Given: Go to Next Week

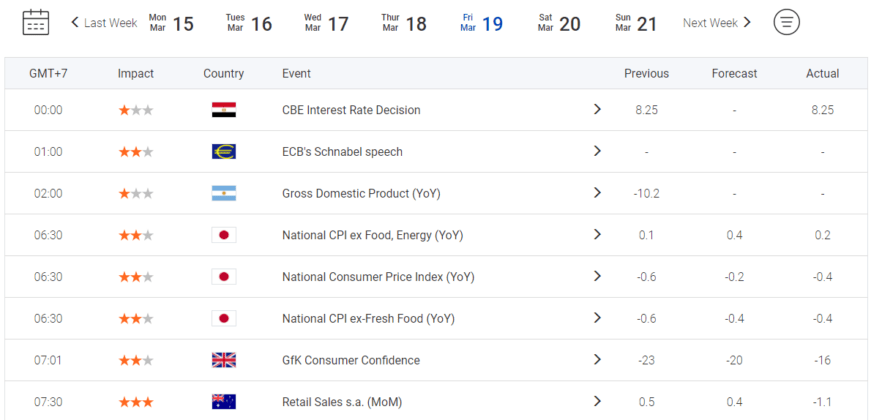Looking at the screenshot, I should point(717,23).
